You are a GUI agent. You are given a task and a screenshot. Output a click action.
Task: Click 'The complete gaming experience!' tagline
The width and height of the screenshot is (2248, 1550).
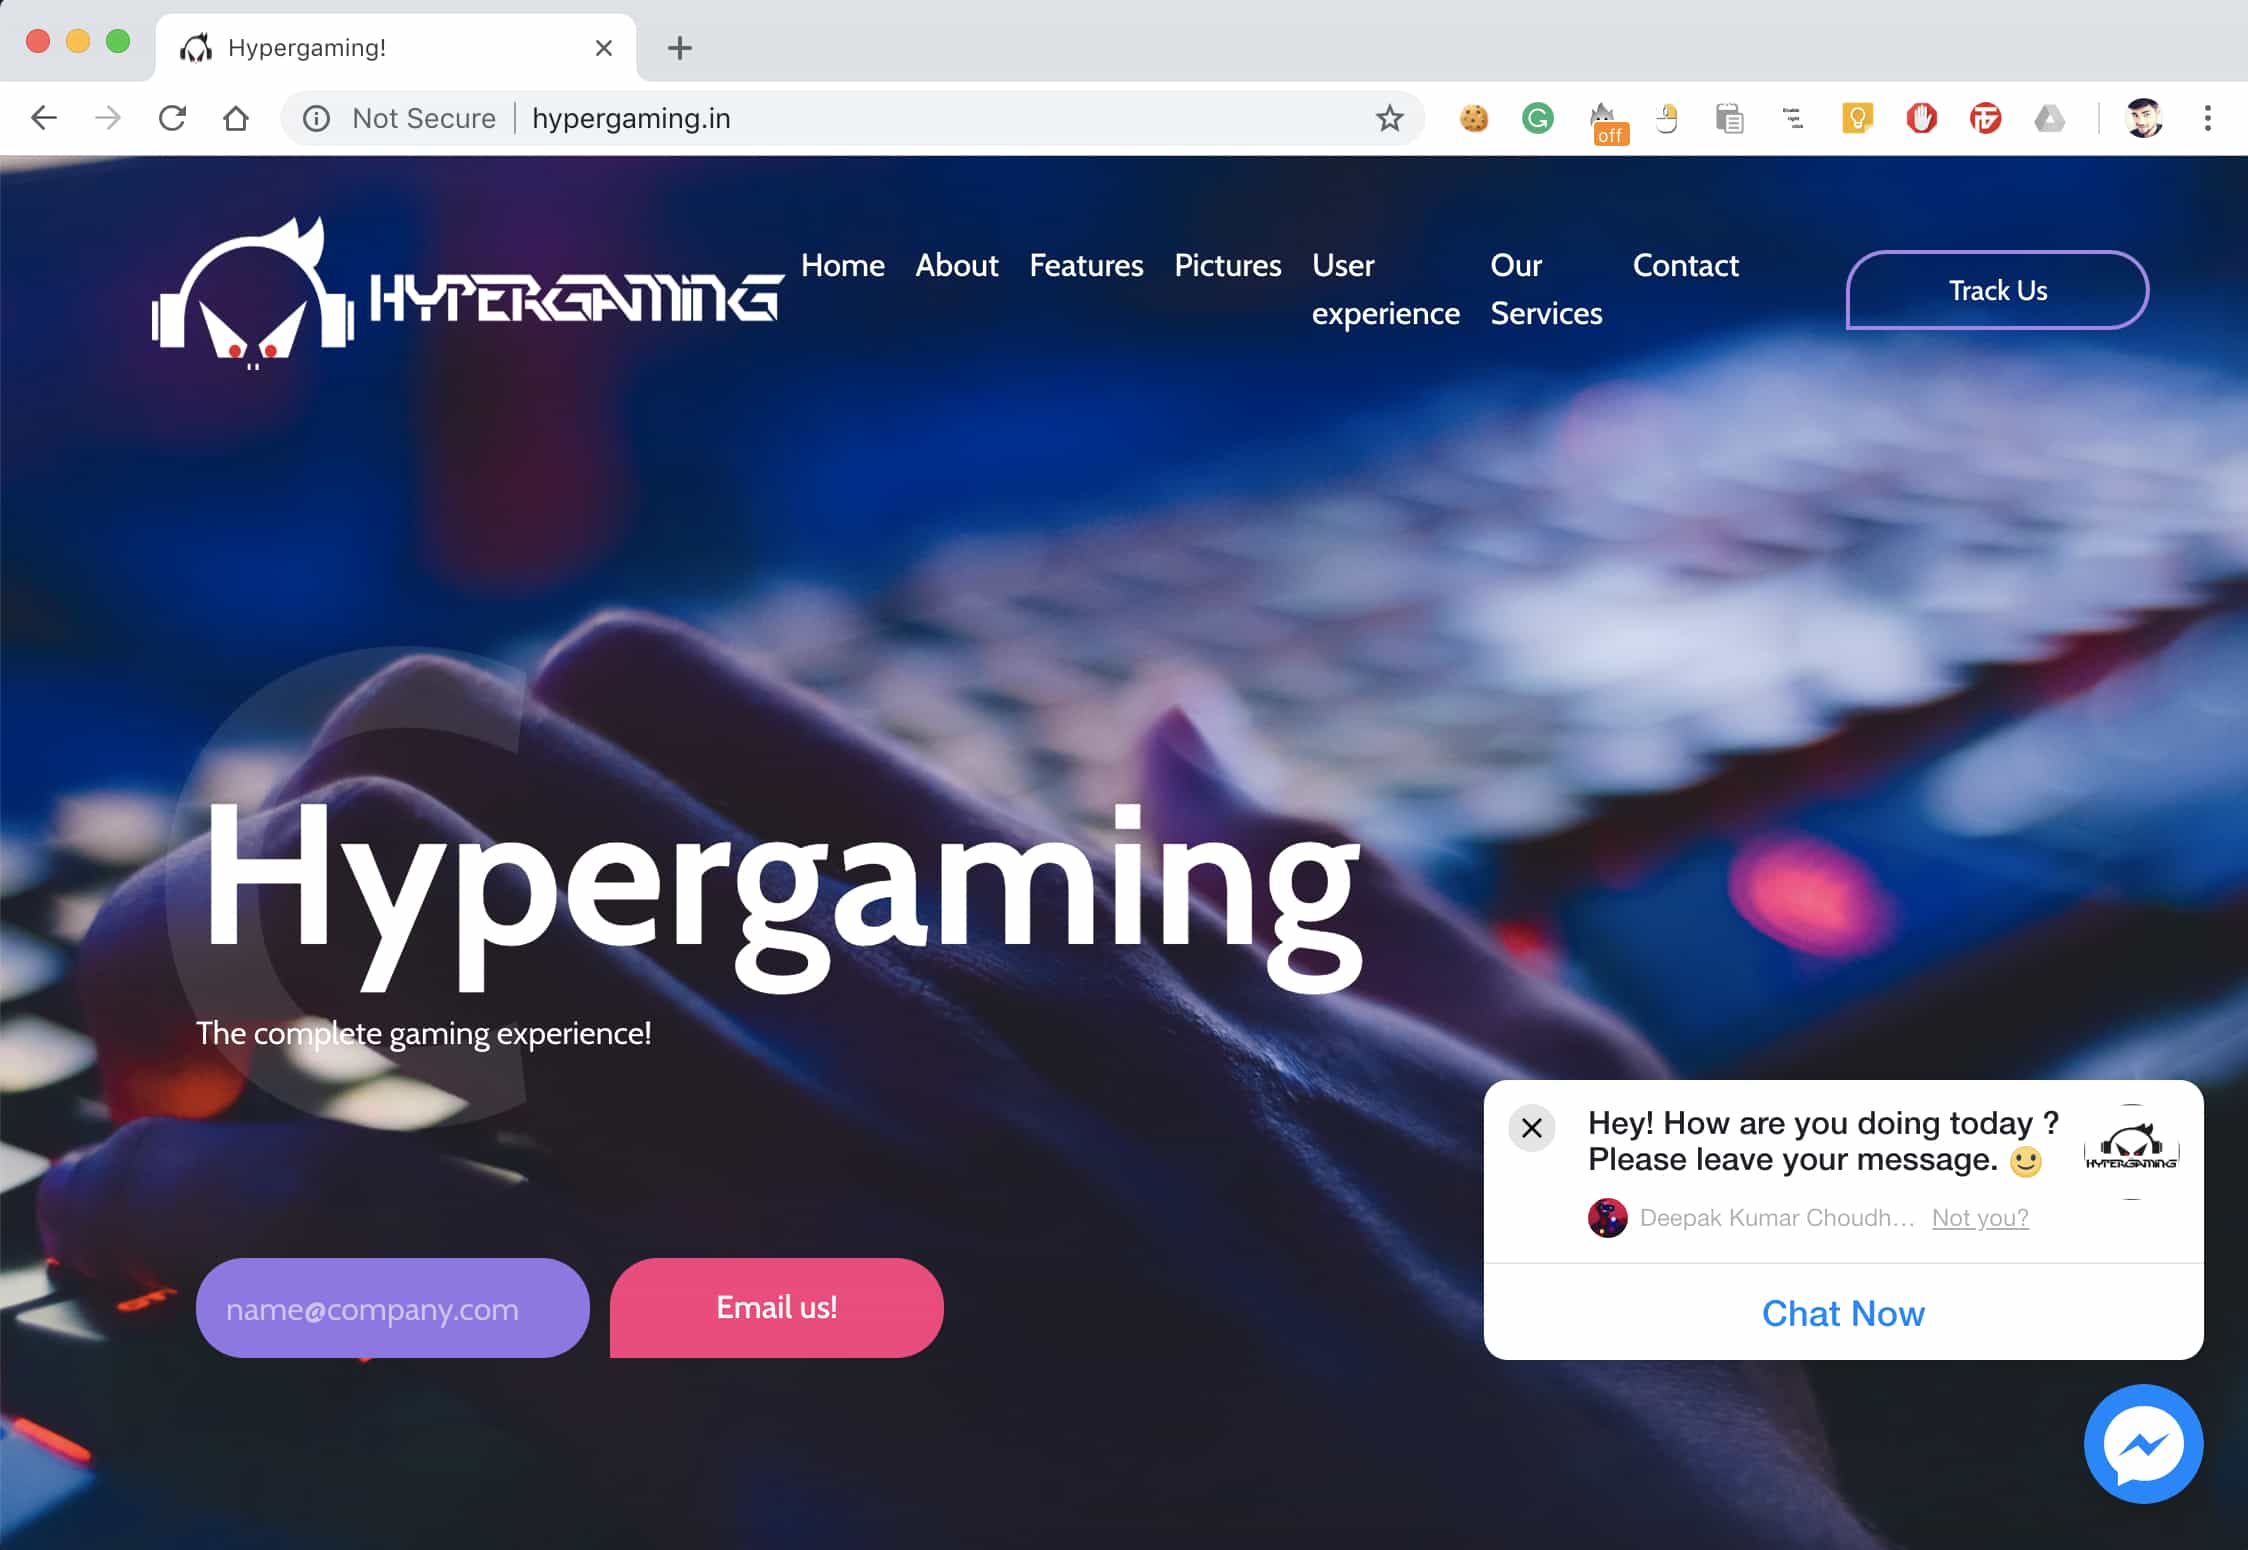pos(423,1033)
